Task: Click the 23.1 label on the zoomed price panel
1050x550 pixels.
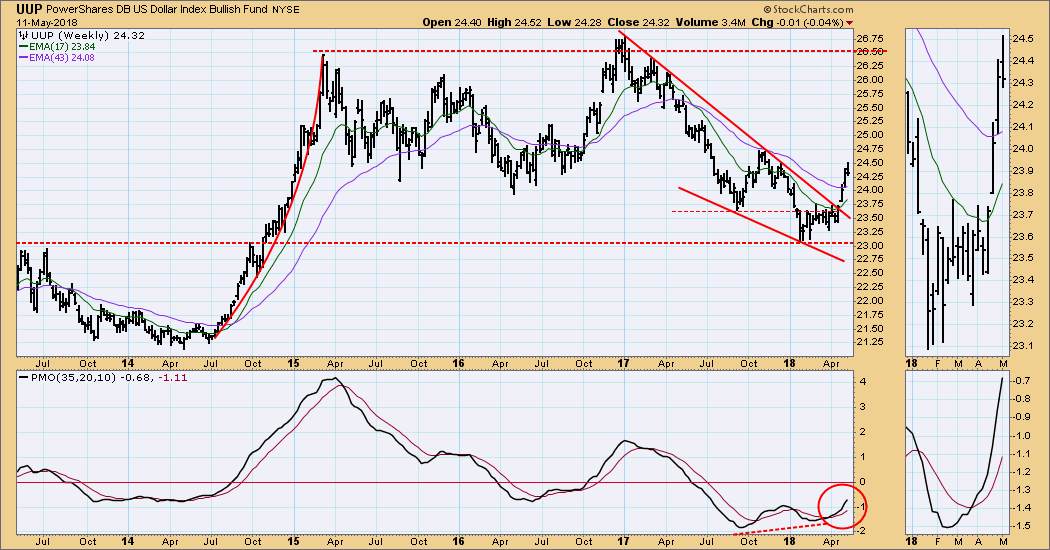Action: (x=1023, y=346)
